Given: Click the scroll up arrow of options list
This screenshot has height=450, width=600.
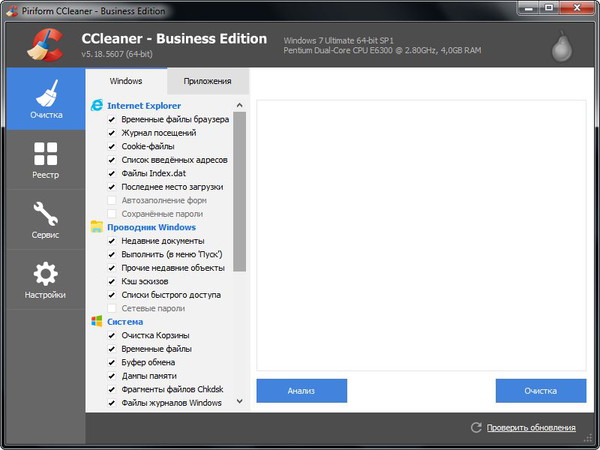Looking at the screenshot, I should [x=240, y=105].
